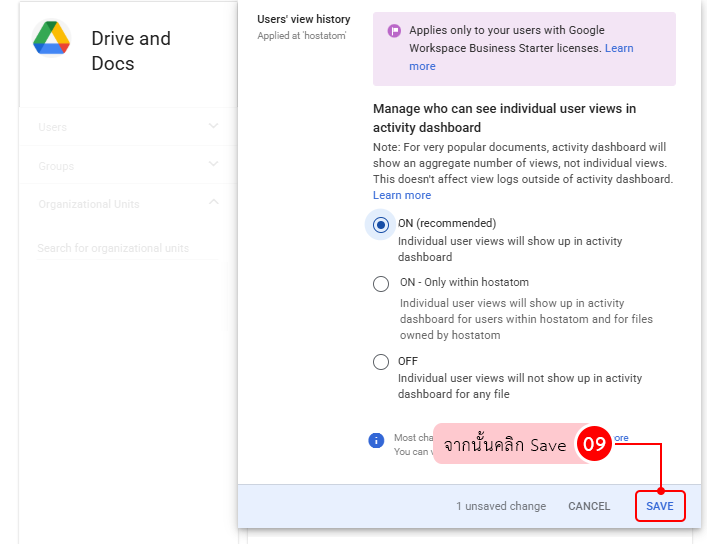Click the 'Applied at hostatom' text
The width and height of the screenshot is (720, 544).
pyautogui.click(x=302, y=36)
